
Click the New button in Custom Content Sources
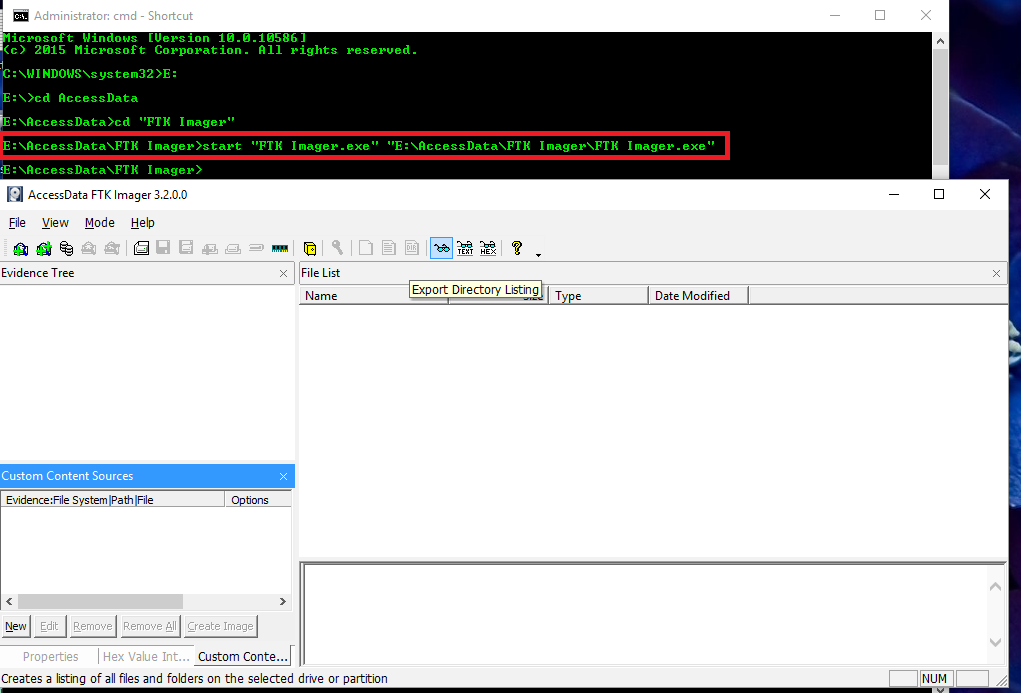coord(15,625)
